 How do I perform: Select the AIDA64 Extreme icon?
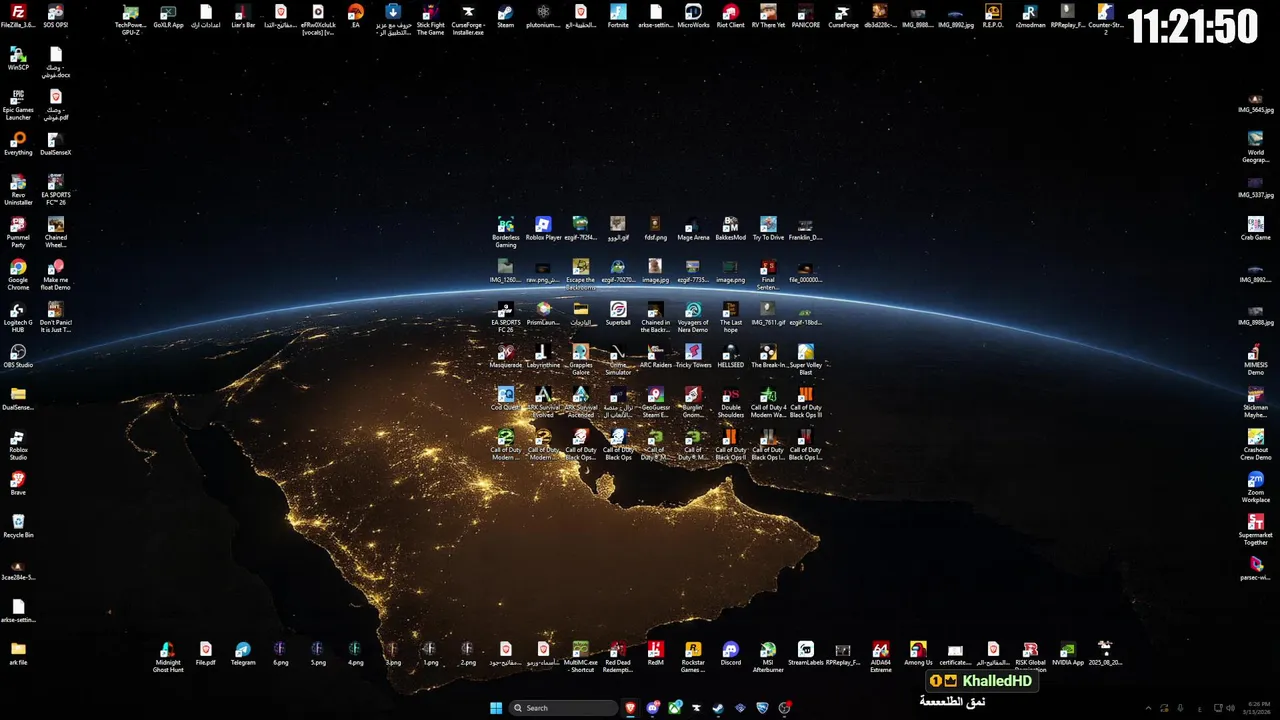pos(881,657)
